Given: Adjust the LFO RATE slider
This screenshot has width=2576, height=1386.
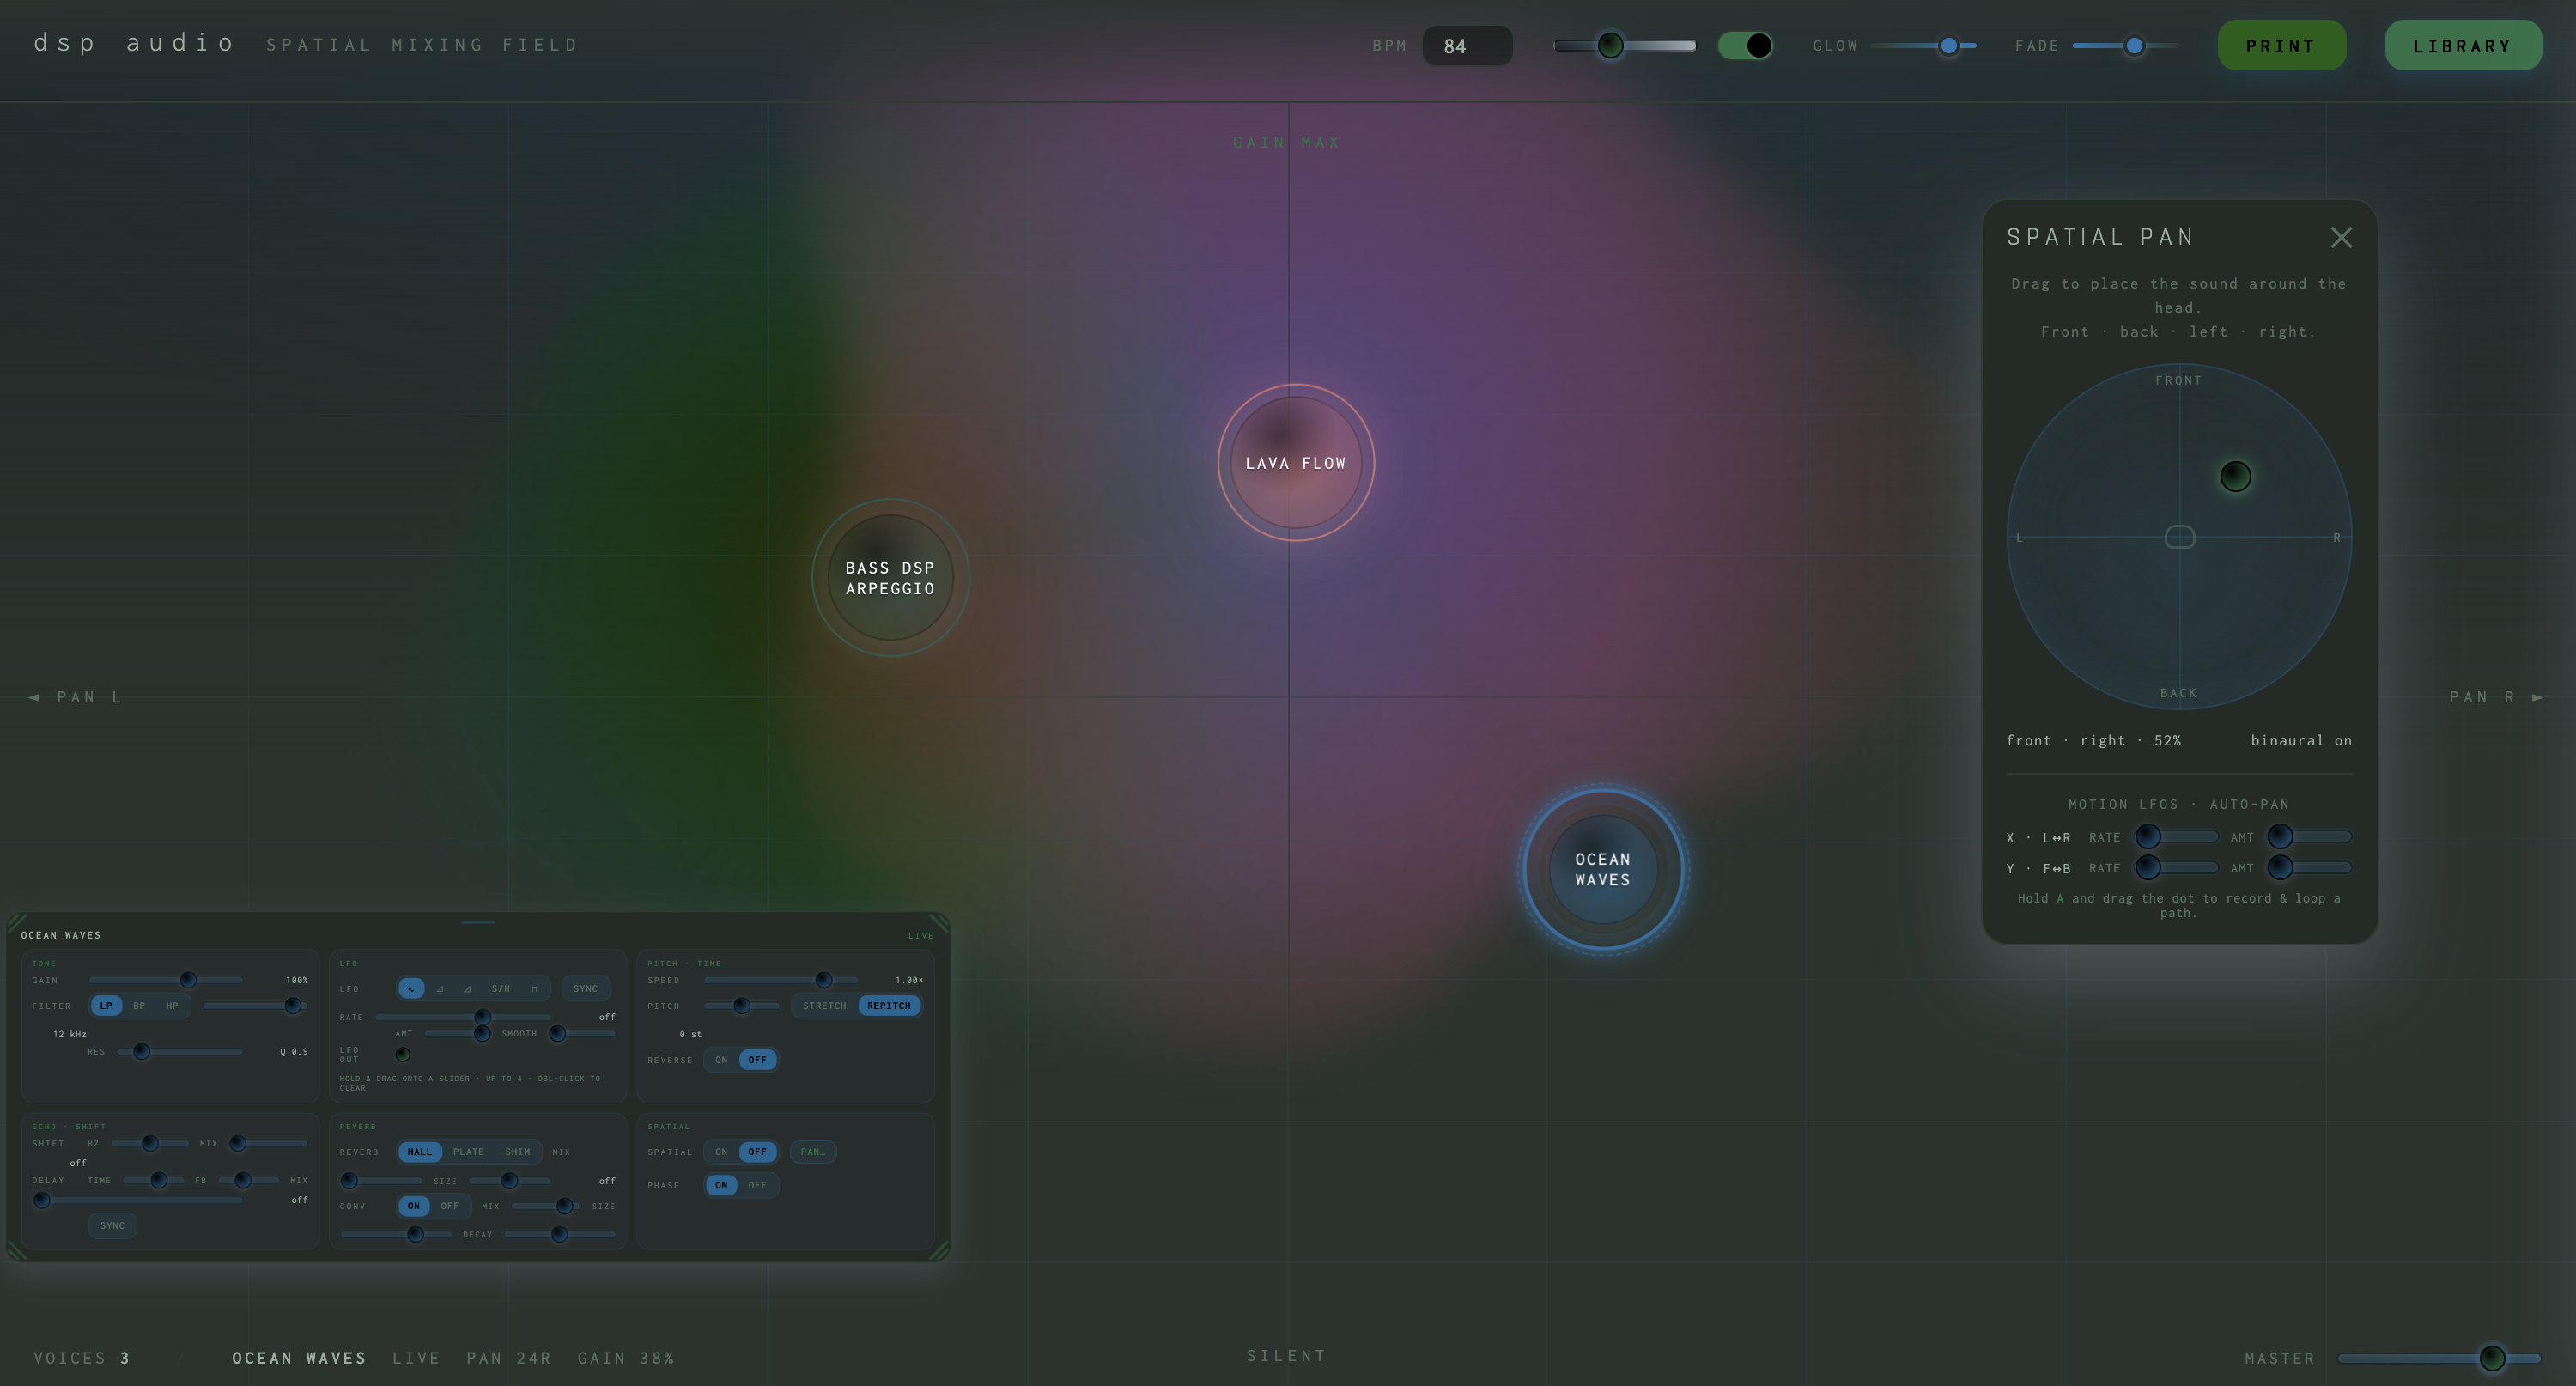Looking at the screenshot, I should tap(463, 1017).
